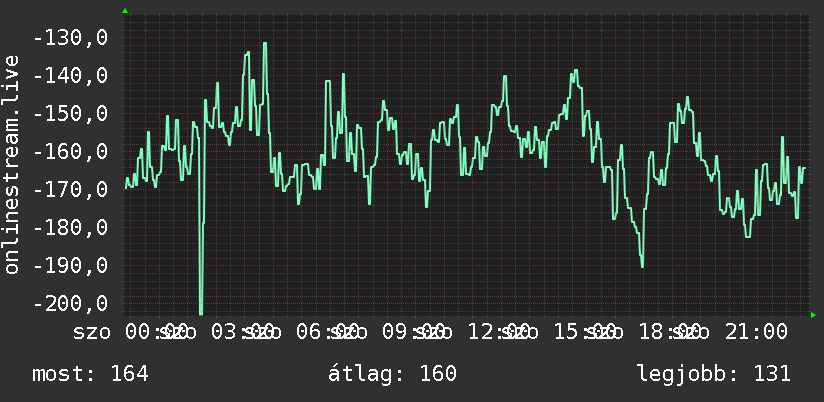This screenshot has width=824, height=402.
Task: Click the -200,0 y-axis label
Action: tap(70, 303)
